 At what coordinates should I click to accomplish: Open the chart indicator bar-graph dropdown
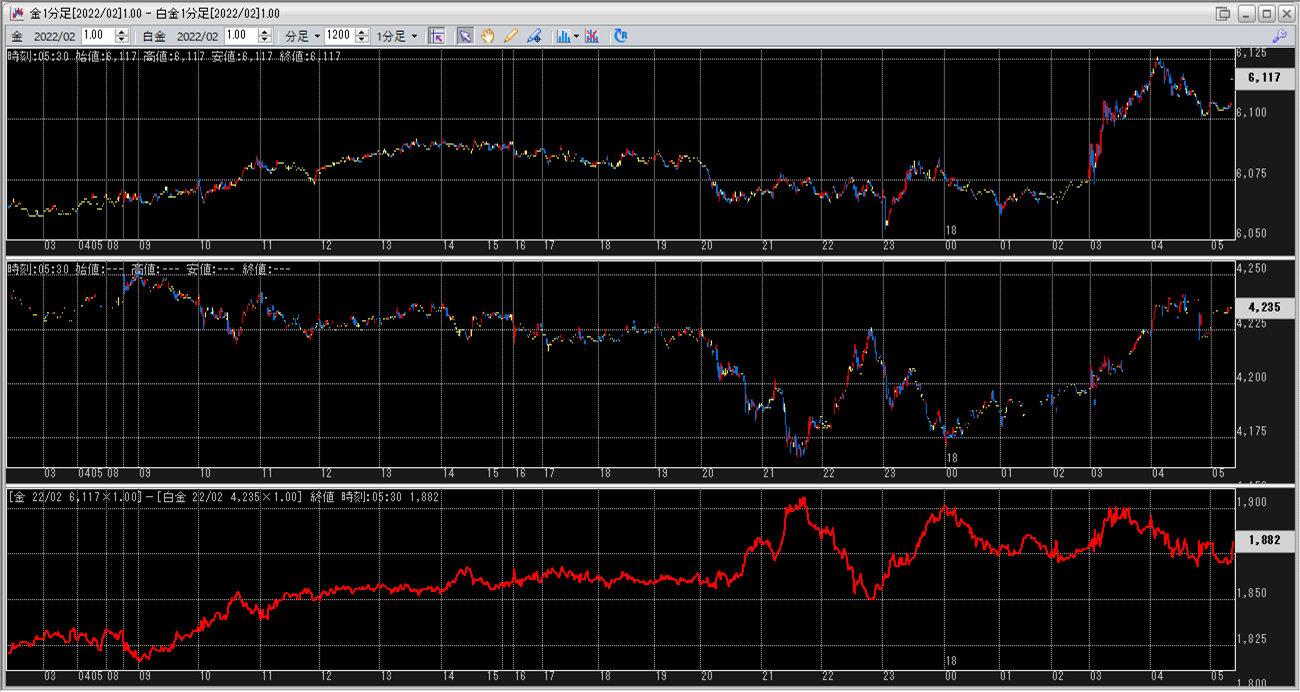[566, 36]
